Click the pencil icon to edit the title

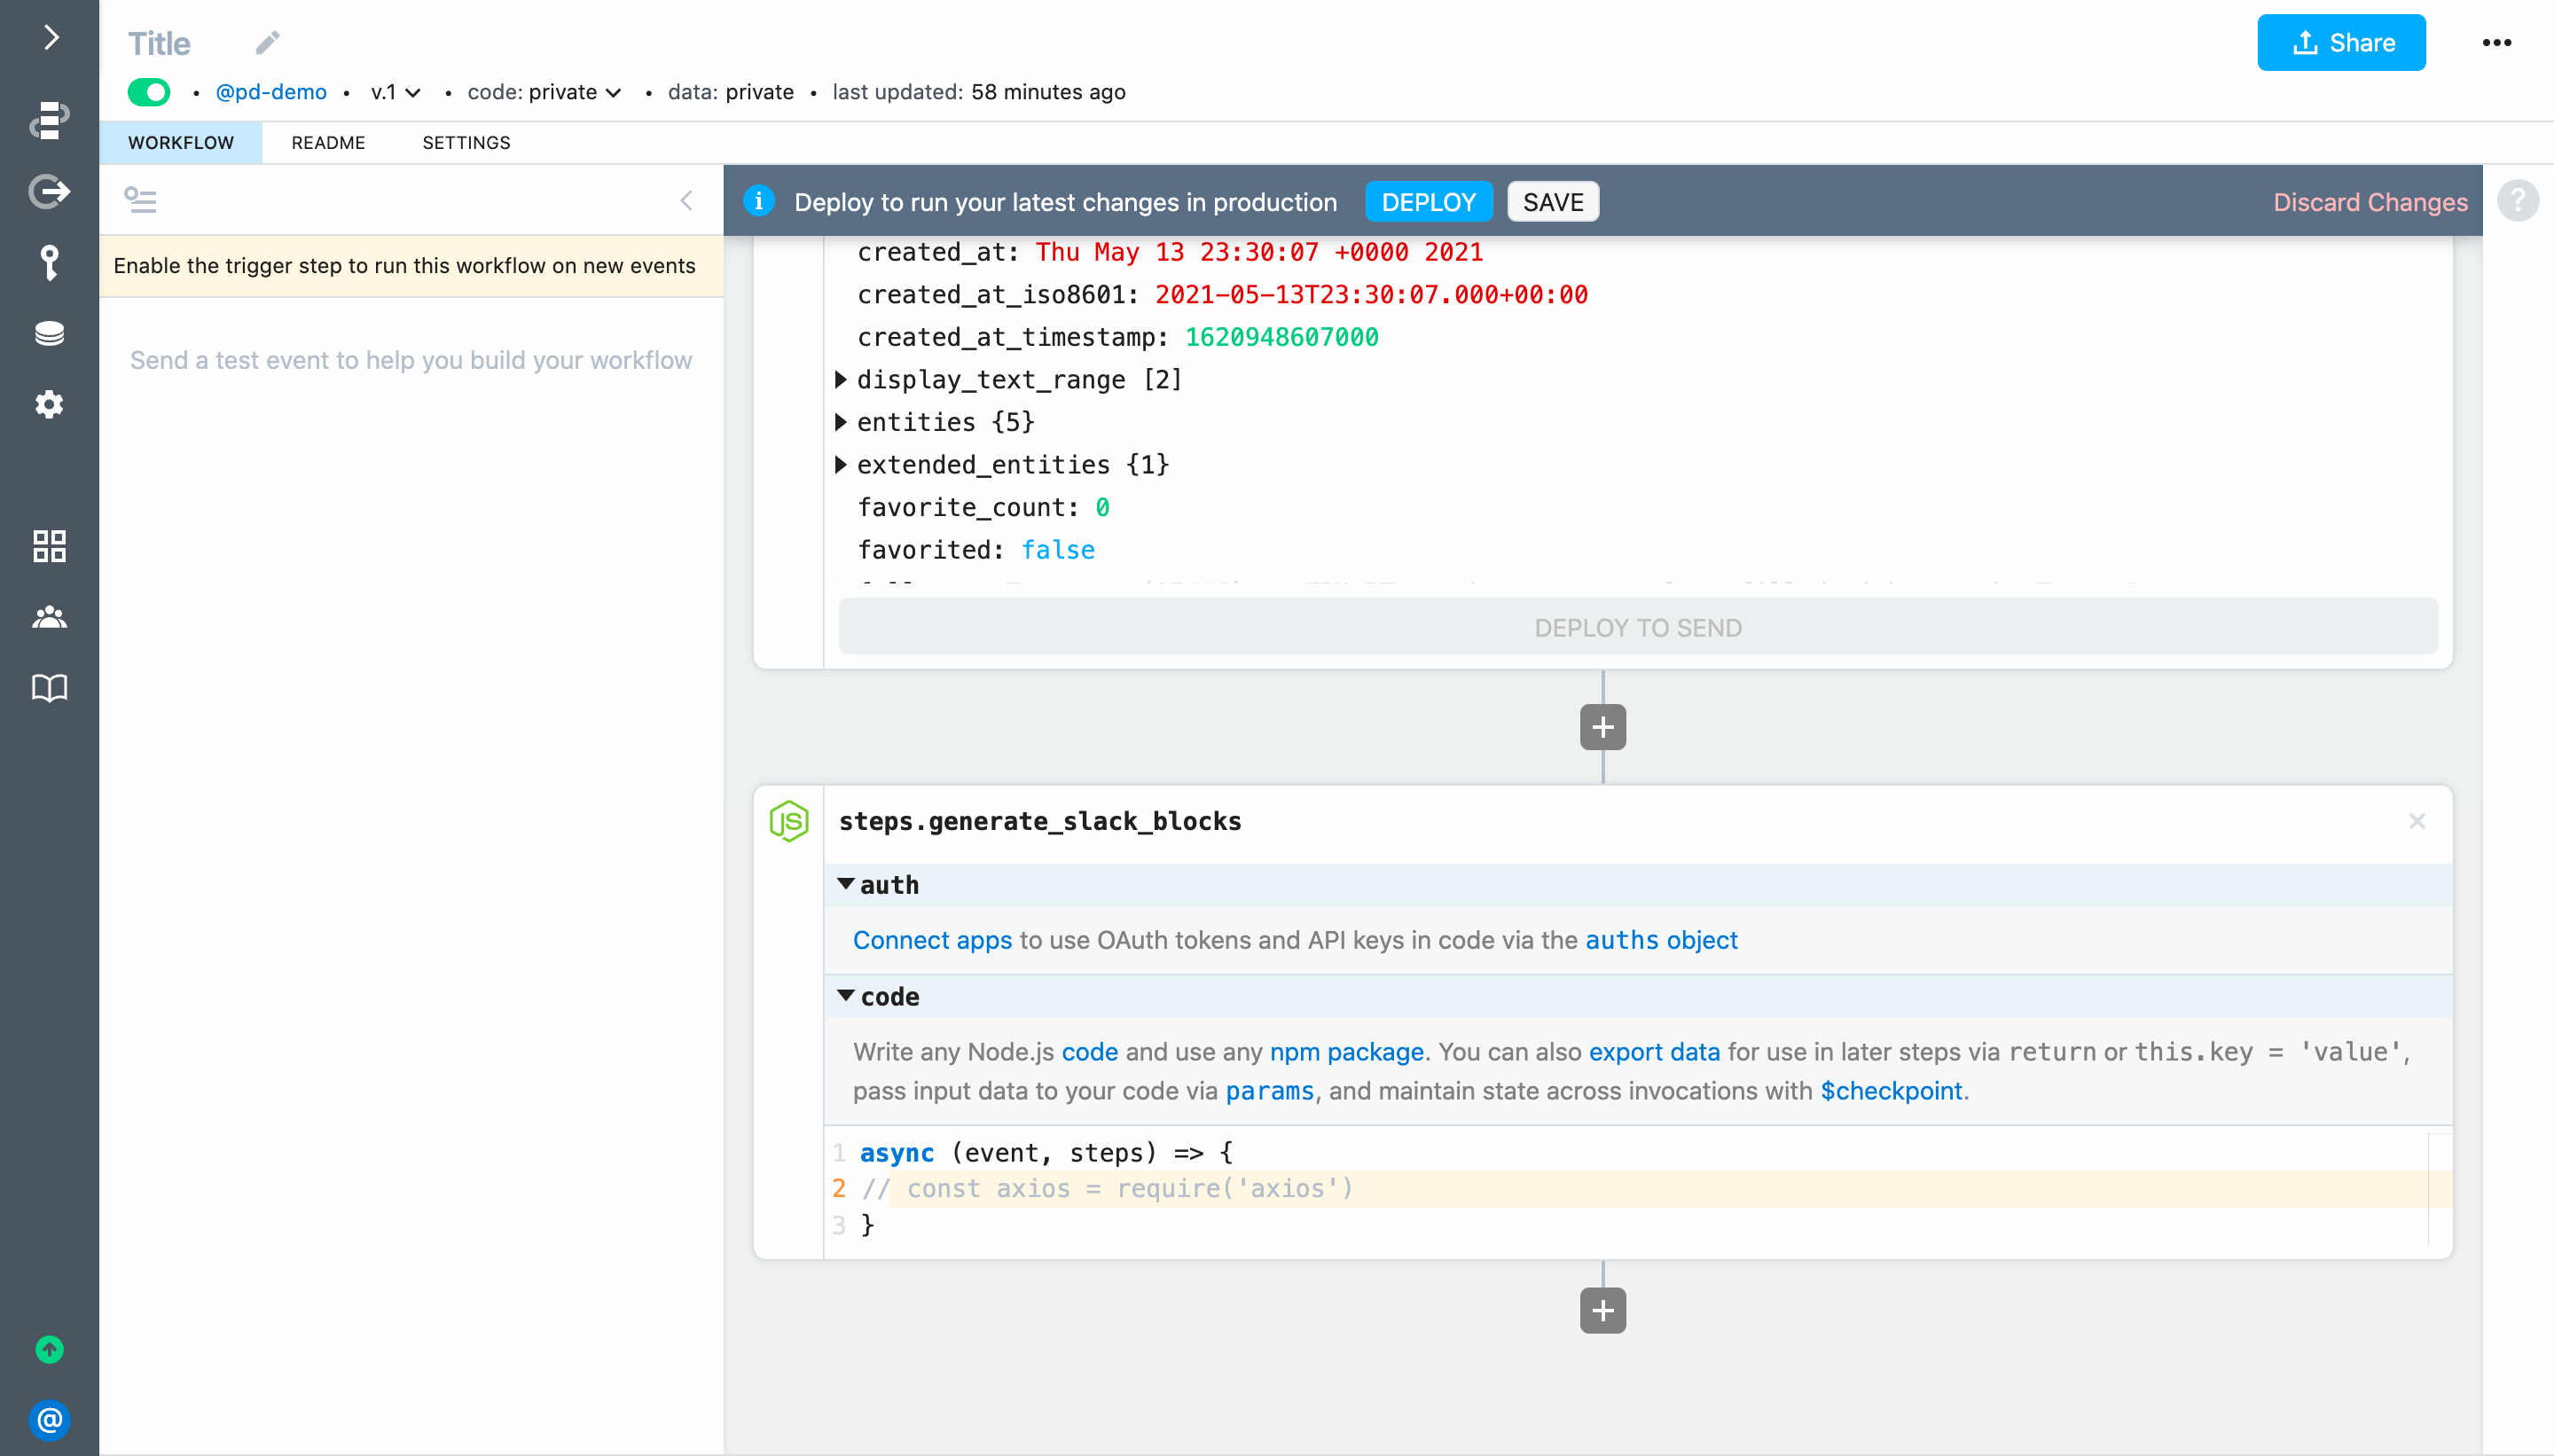pos(267,43)
